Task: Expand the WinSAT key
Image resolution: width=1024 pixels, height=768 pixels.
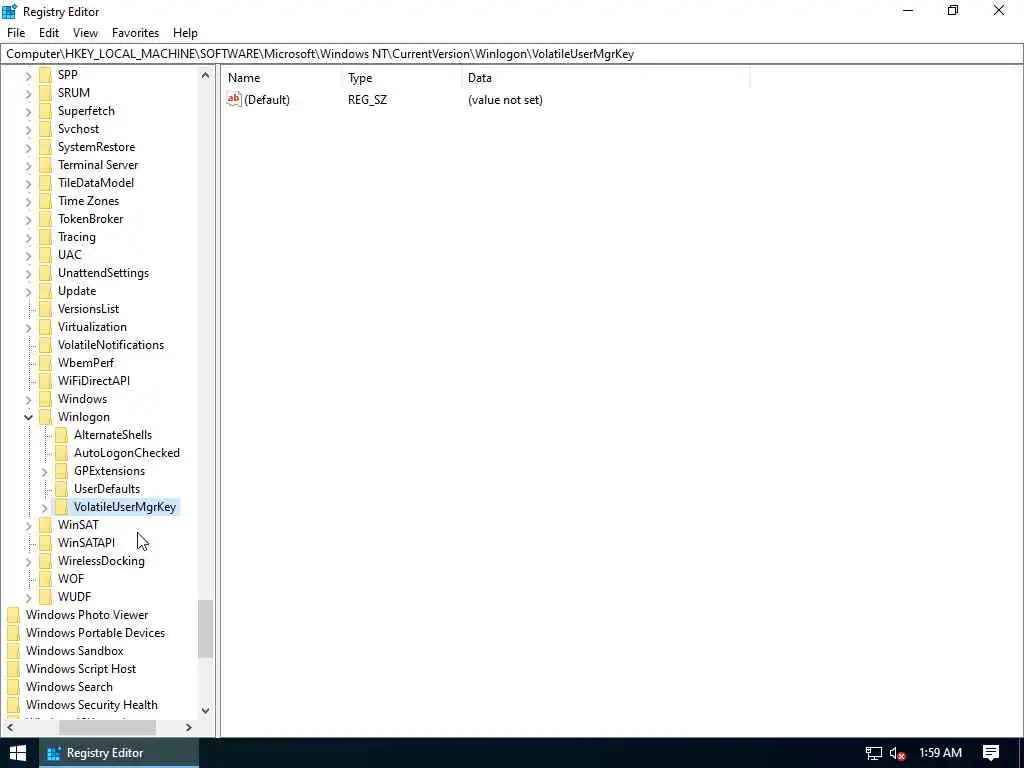Action: click(28, 526)
